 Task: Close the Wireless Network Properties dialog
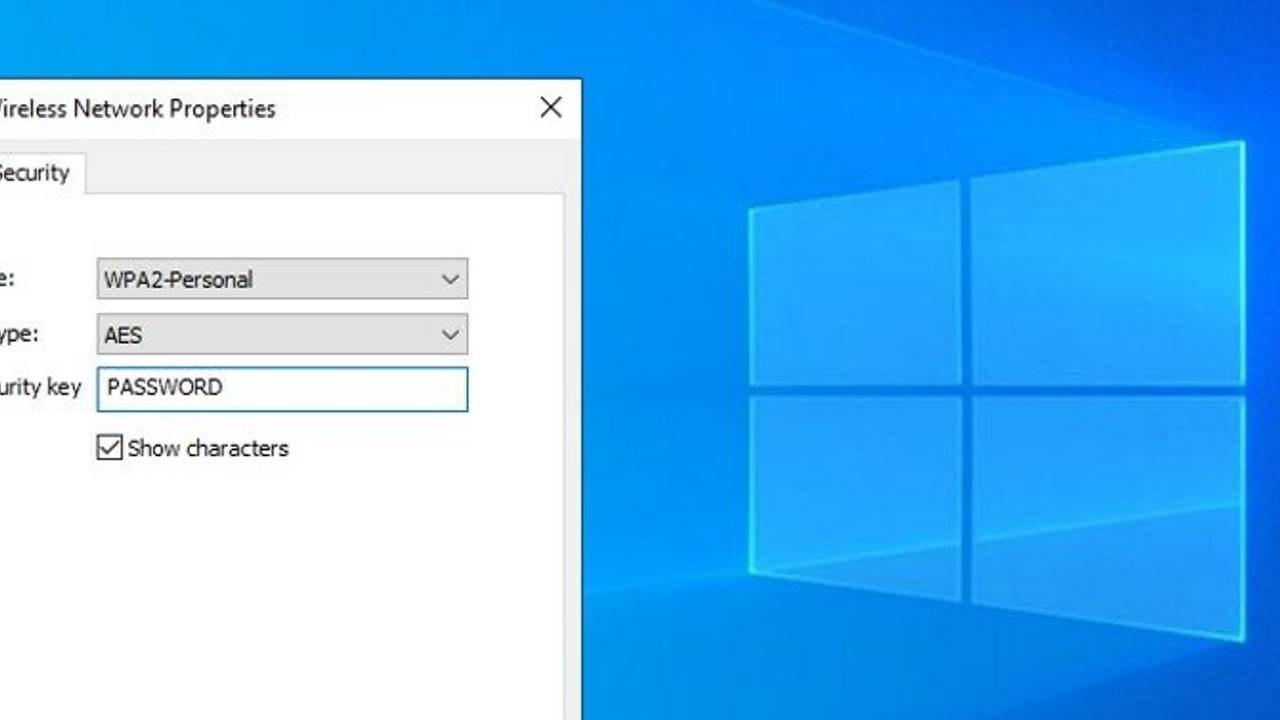click(551, 108)
